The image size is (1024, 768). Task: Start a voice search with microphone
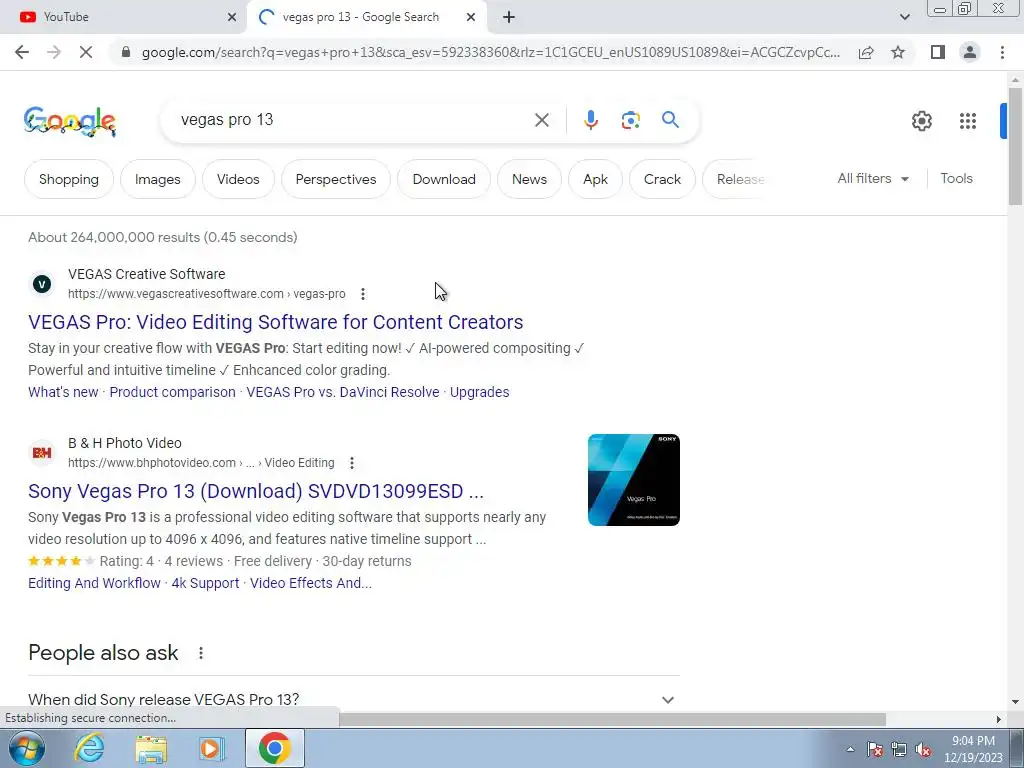pyautogui.click(x=590, y=120)
